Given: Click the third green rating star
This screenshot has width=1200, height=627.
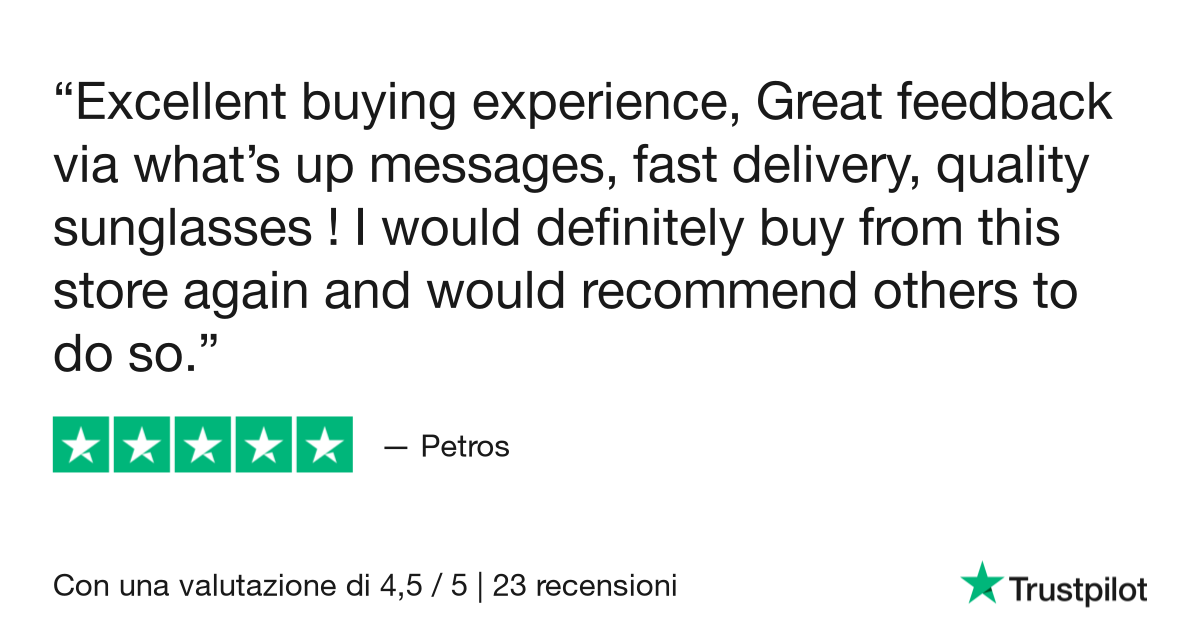Looking at the screenshot, I should point(203,444).
